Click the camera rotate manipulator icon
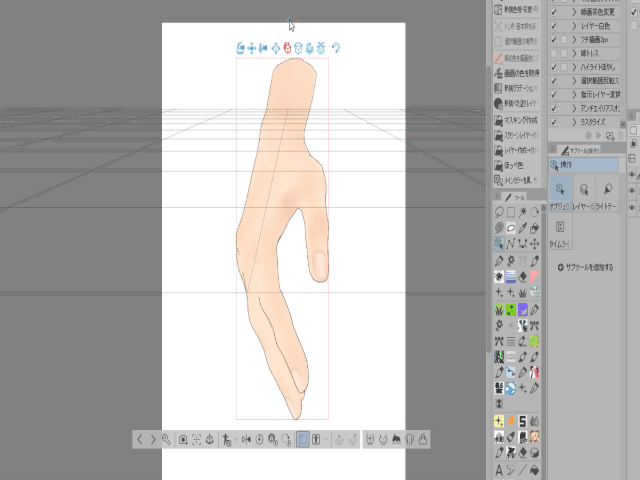 click(240, 48)
